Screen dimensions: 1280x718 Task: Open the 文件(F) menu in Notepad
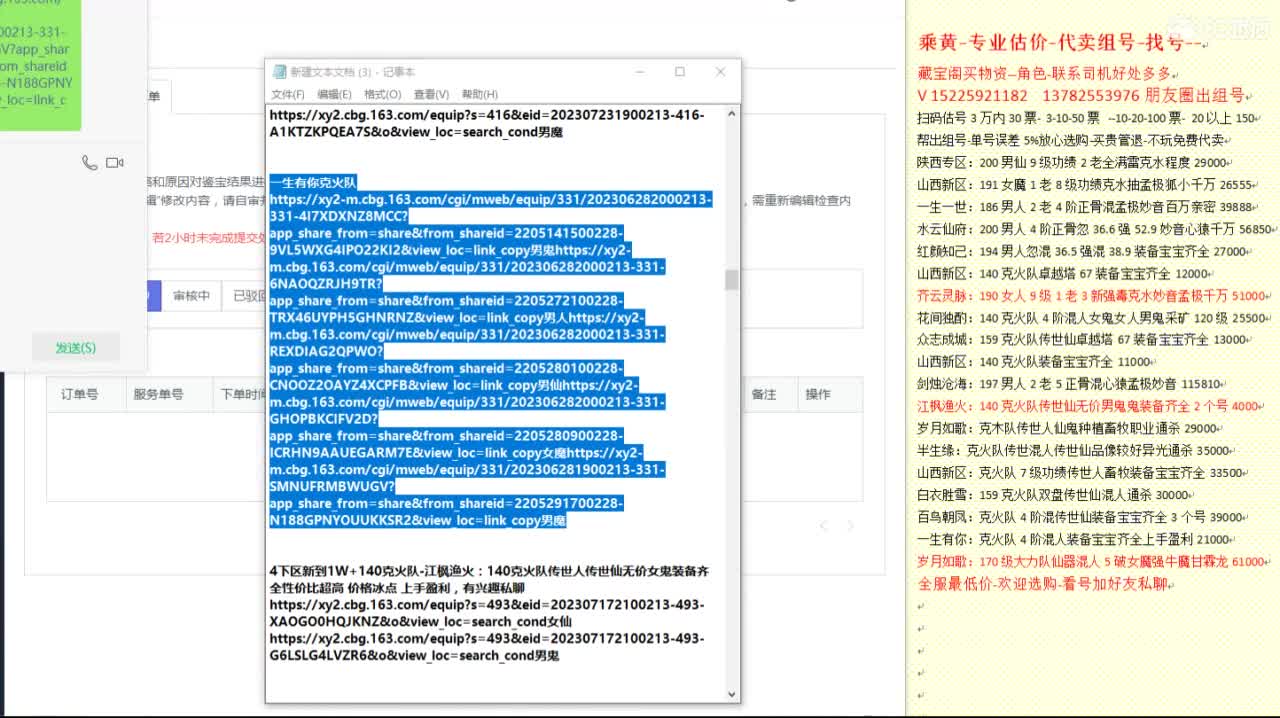click(x=287, y=94)
